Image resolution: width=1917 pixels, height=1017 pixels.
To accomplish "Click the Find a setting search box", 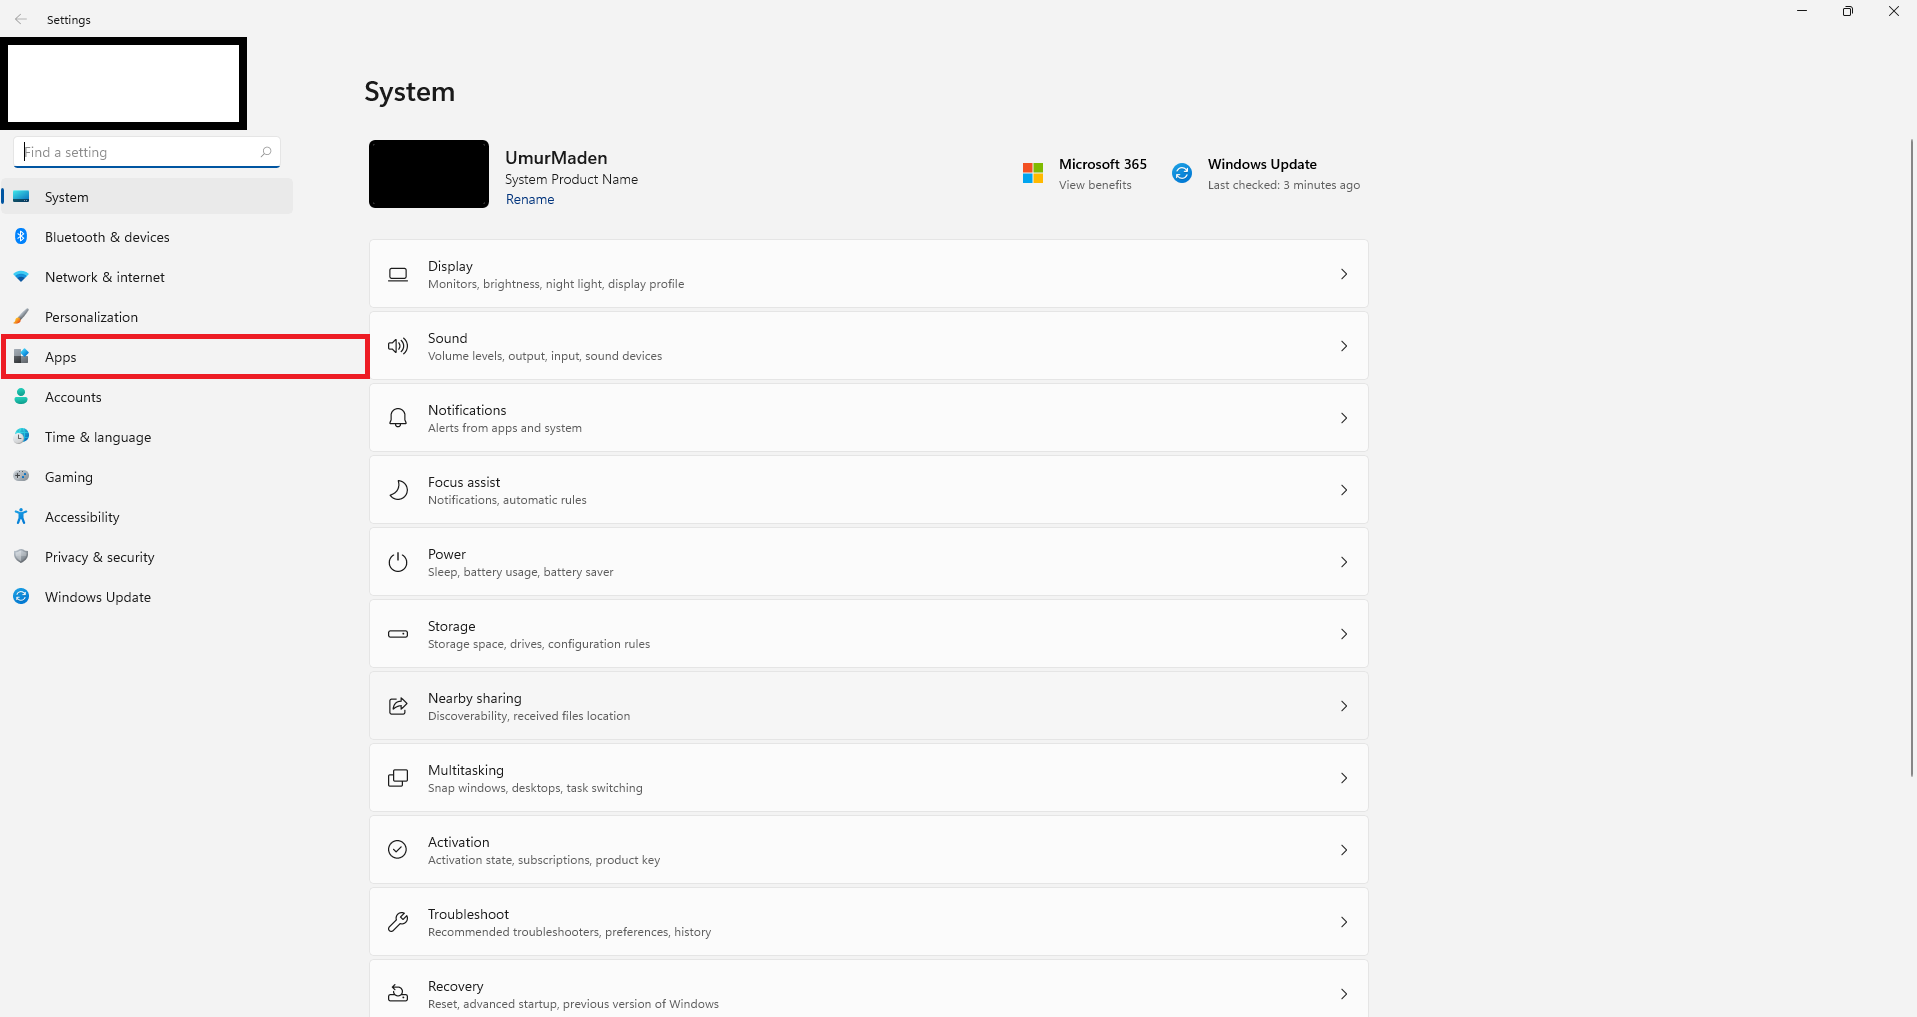I will point(147,152).
